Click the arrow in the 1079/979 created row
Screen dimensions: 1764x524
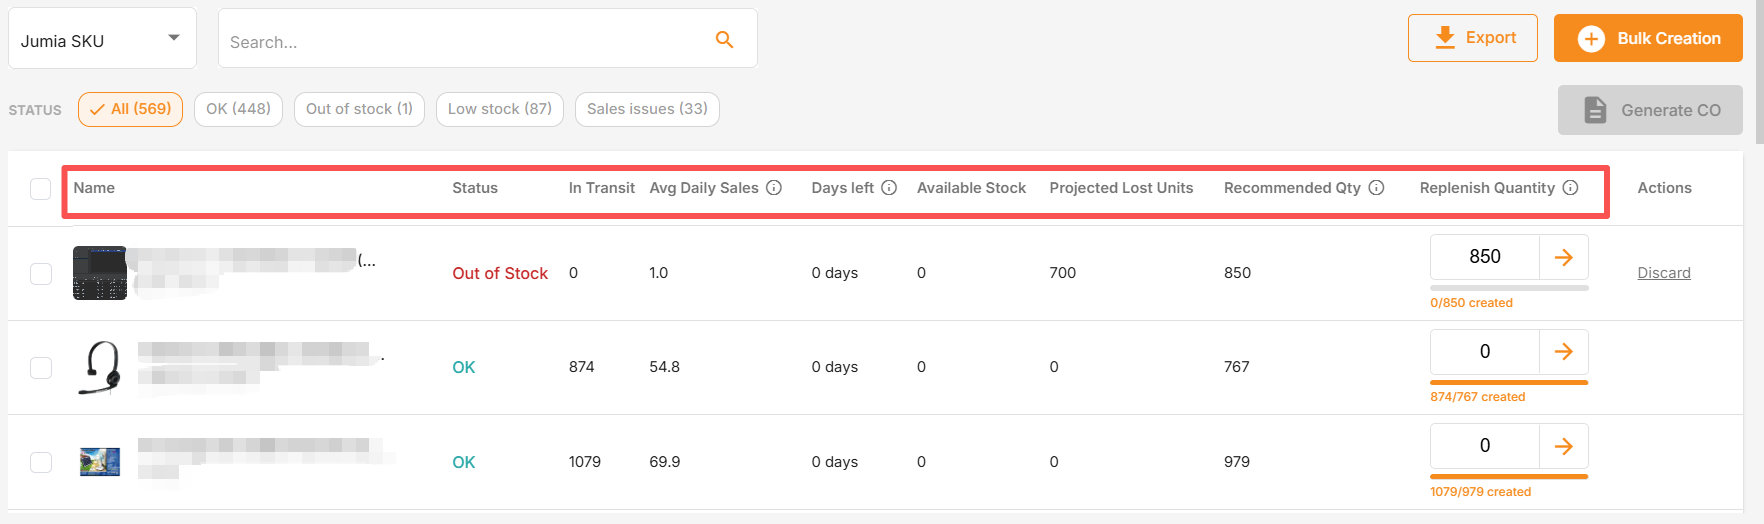1564,446
